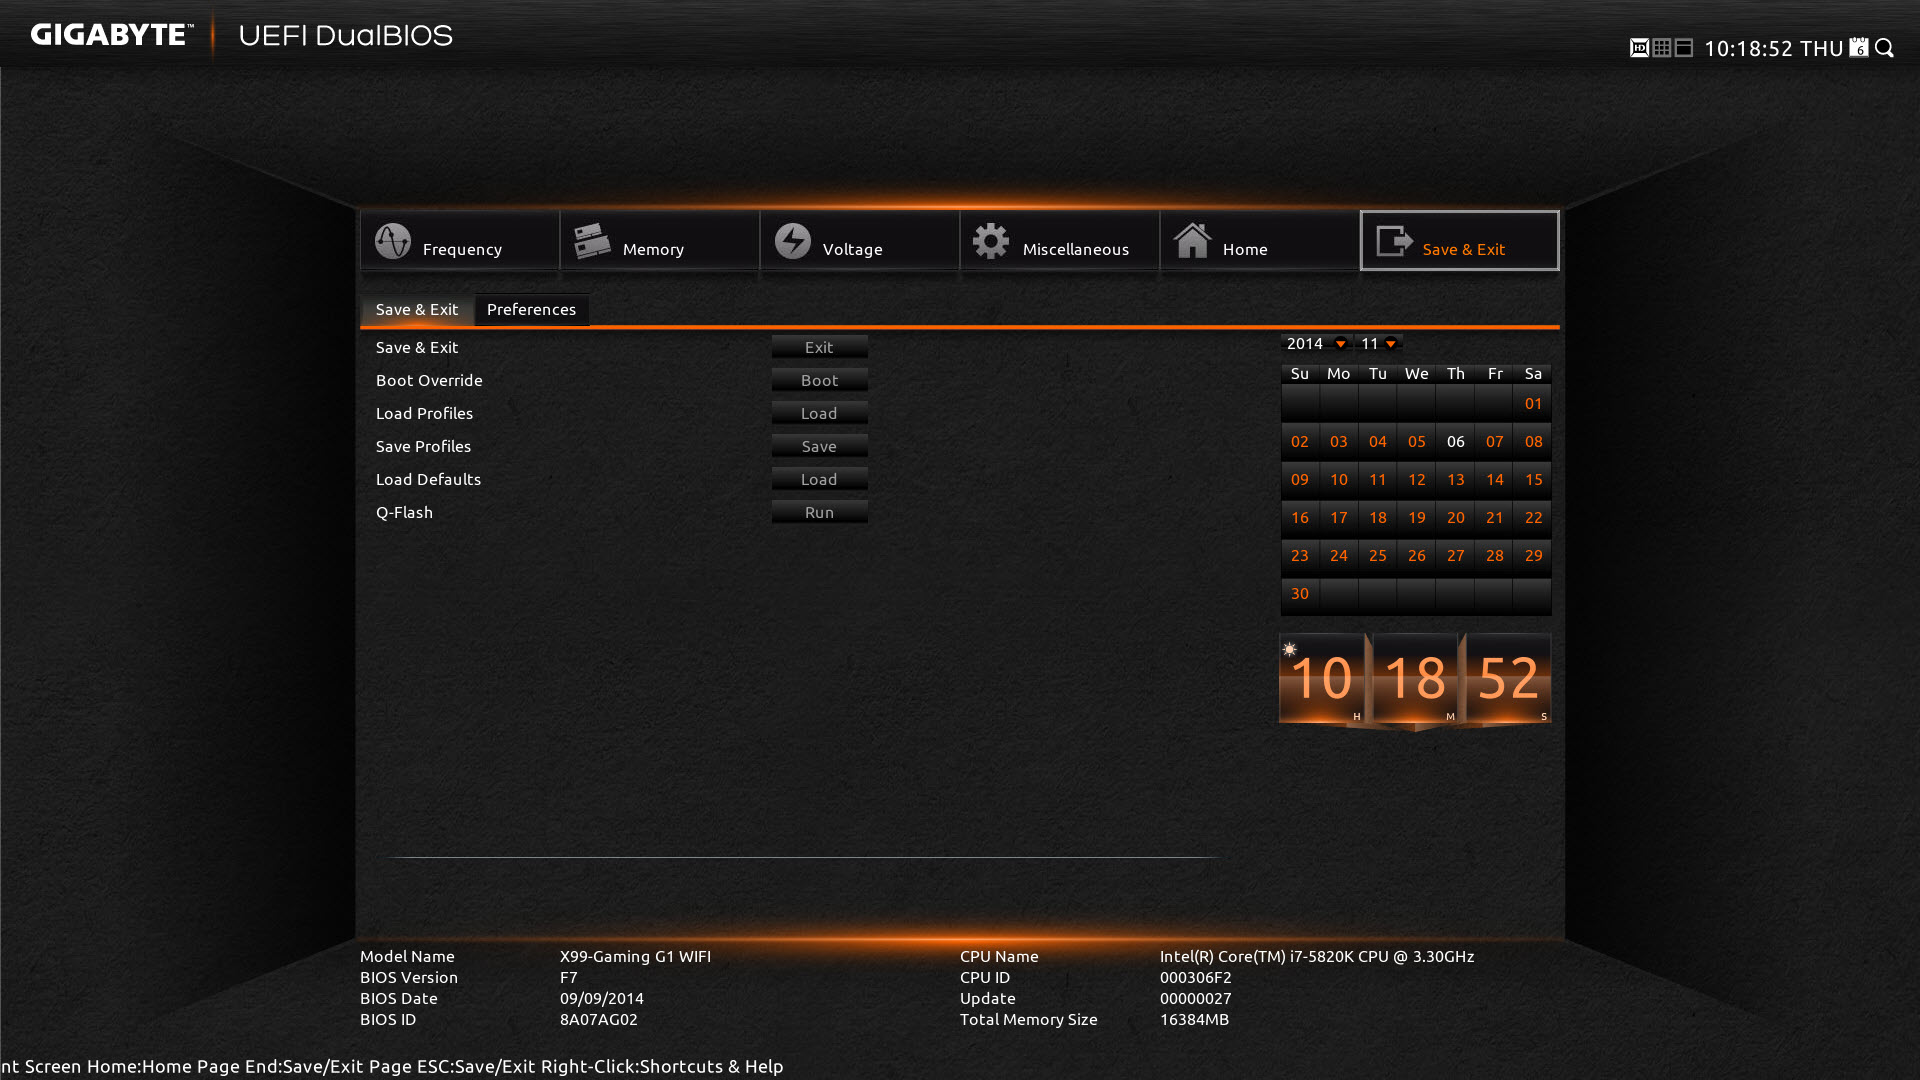Image resolution: width=1920 pixels, height=1080 pixels.
Task: Click the Th weekday header
Action: point(1455,374)
